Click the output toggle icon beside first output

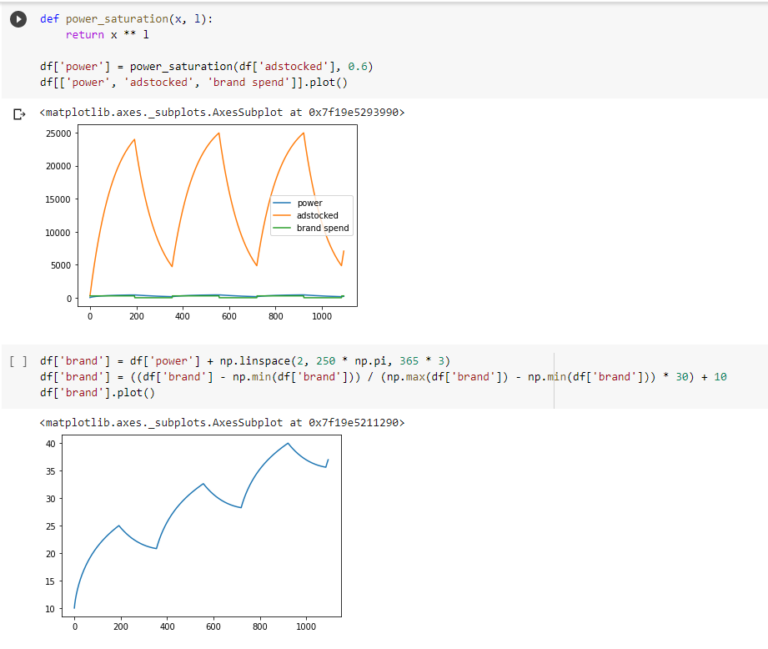pos(17,114)
